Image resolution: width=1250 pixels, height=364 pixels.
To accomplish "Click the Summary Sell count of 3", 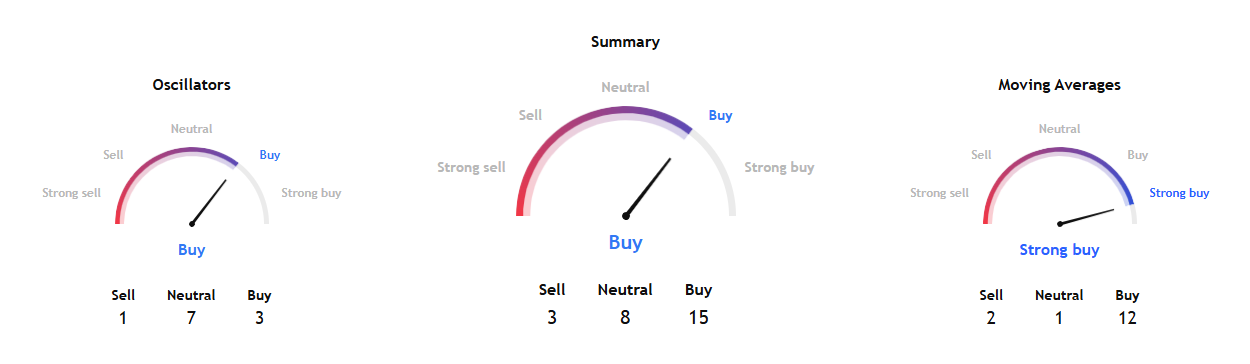I will pos(552,318).
